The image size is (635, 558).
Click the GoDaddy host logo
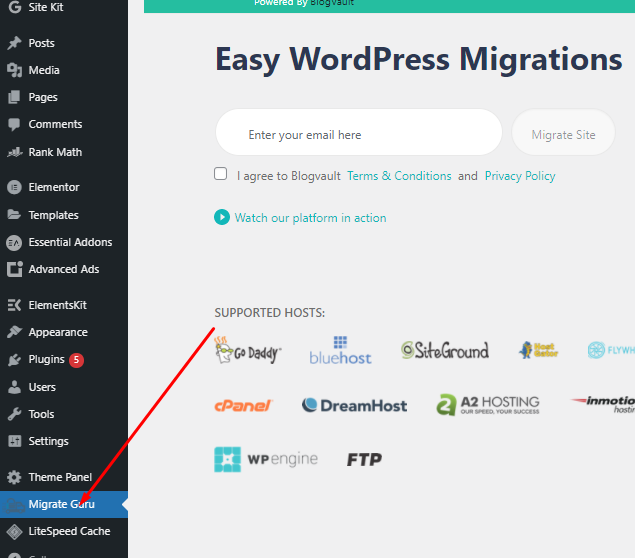coord(248,350)
